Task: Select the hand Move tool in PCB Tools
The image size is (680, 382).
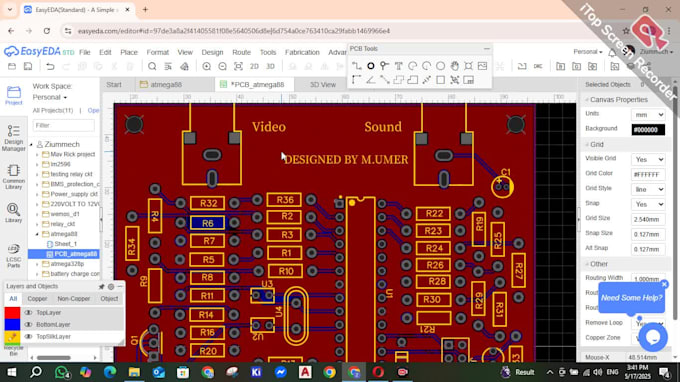Action: 454,66
